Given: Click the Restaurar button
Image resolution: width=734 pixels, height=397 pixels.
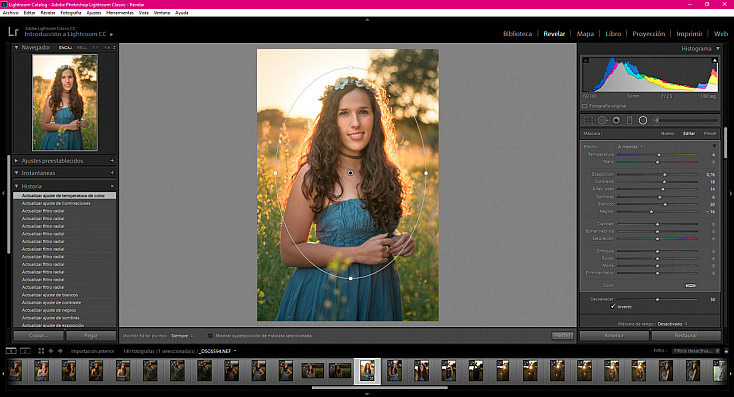Looking at the screenshot, I should [686, 335].
